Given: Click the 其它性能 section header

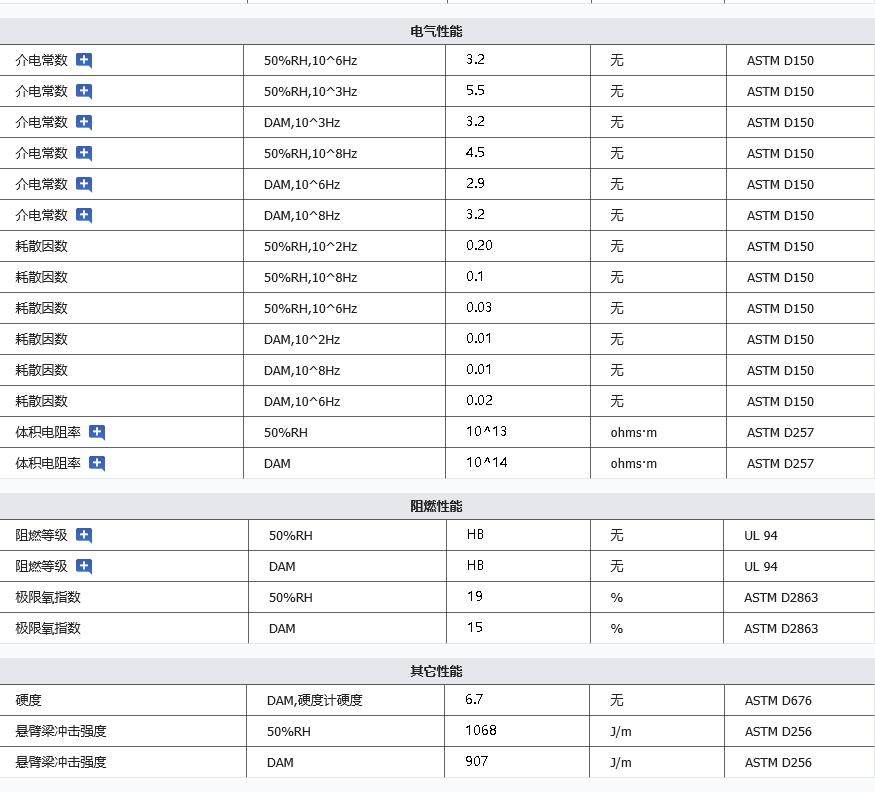Looking at the screenshot, I should pyautogui.click(x=436, y=671).
